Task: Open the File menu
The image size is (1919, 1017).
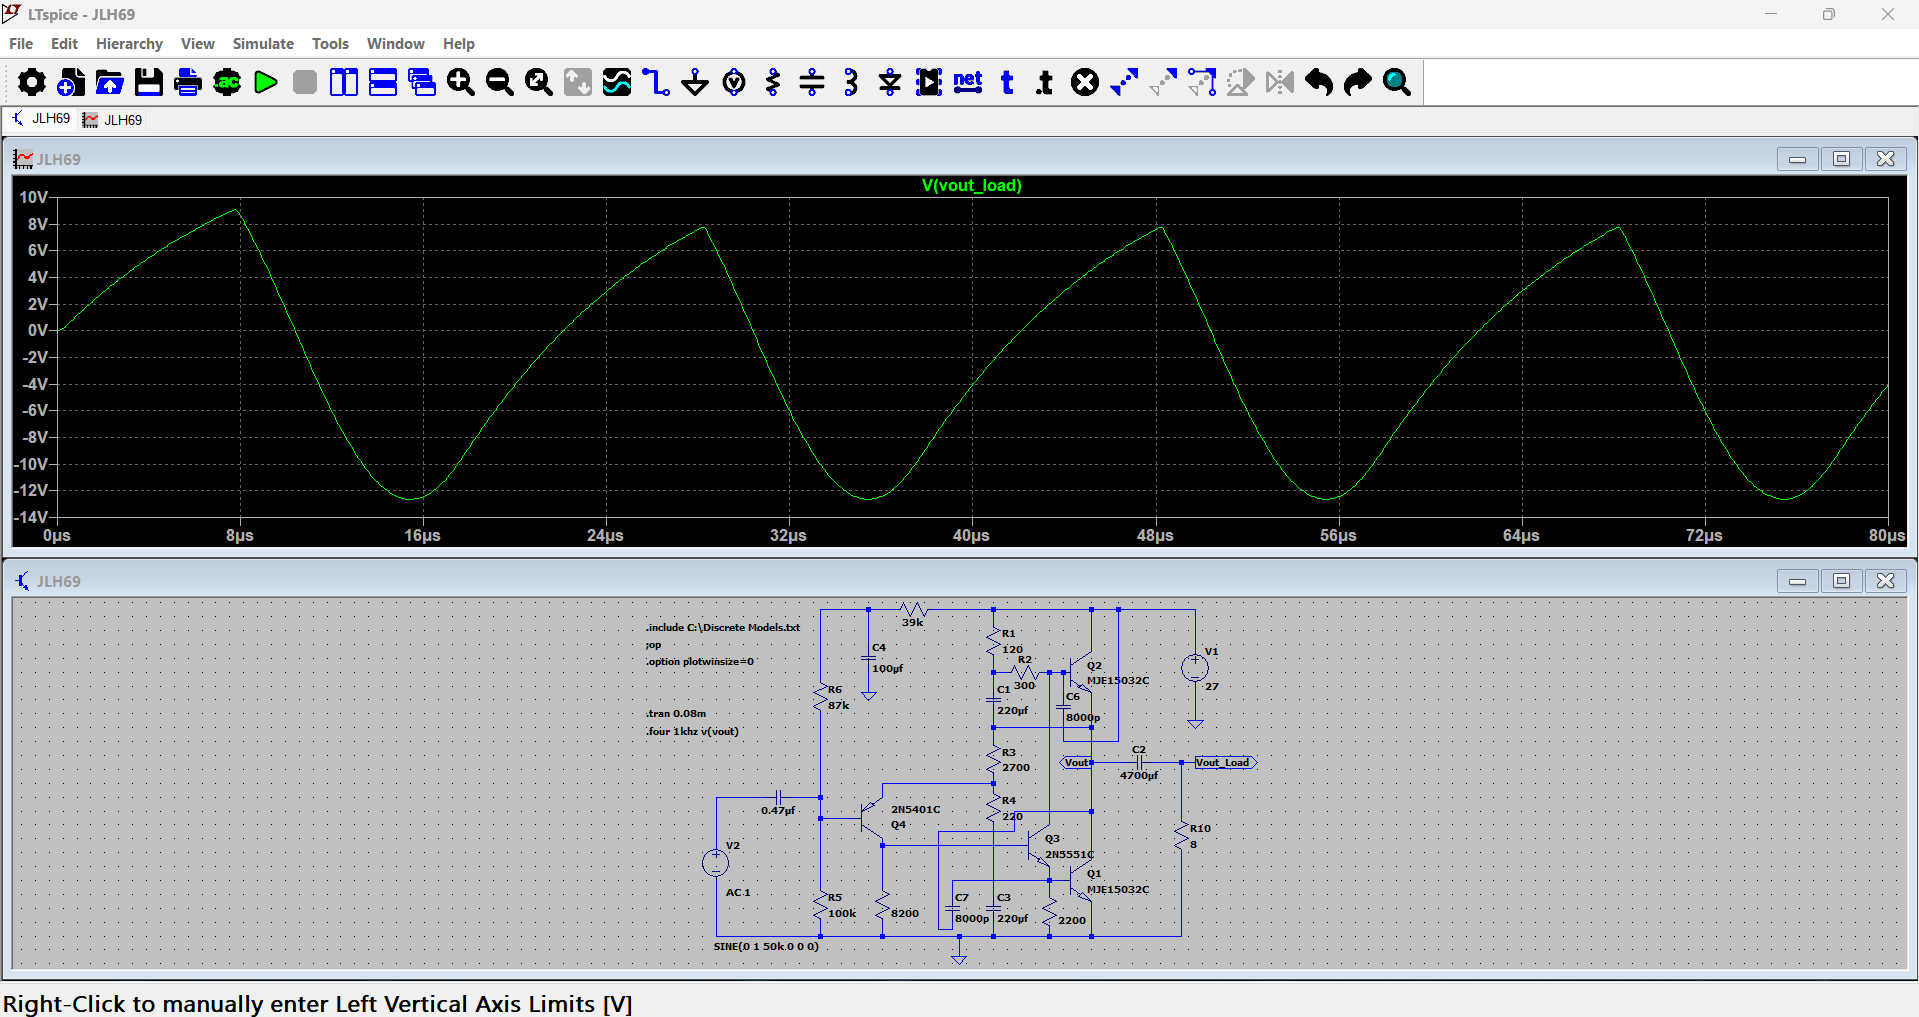Action: [x=21, y=44]
